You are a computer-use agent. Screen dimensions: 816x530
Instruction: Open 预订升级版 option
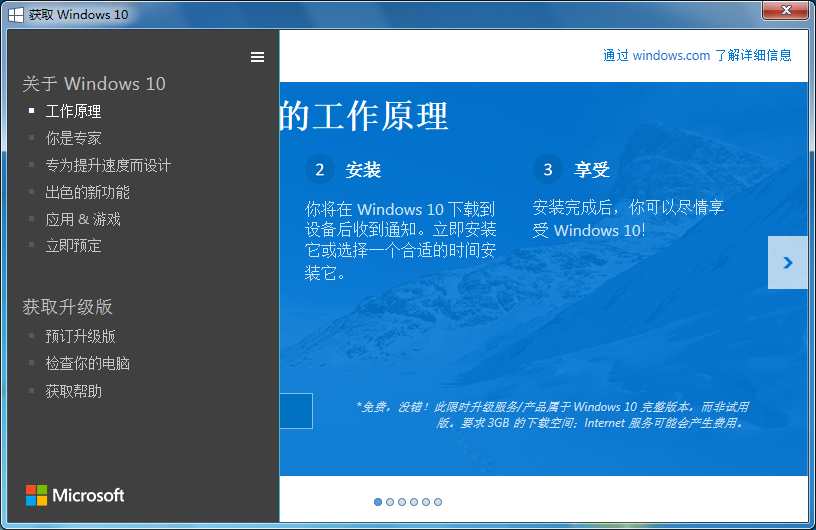(x=80, y=336)
